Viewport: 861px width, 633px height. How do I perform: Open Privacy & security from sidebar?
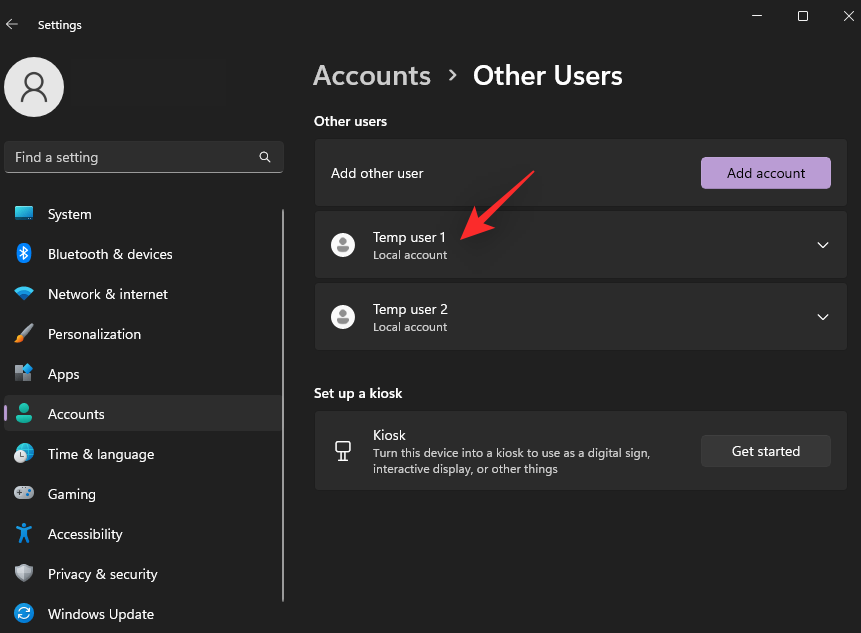coord(24,573)
